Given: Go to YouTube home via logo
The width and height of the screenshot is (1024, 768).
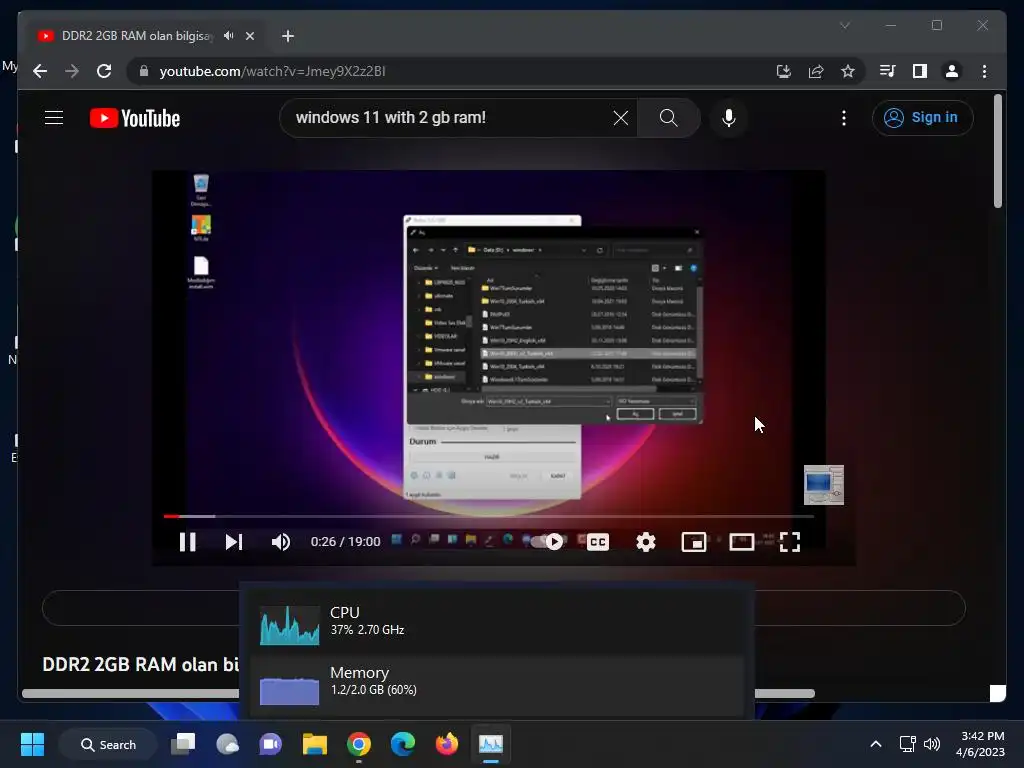Looking at the screenshot, I should [x=135, y=118].
